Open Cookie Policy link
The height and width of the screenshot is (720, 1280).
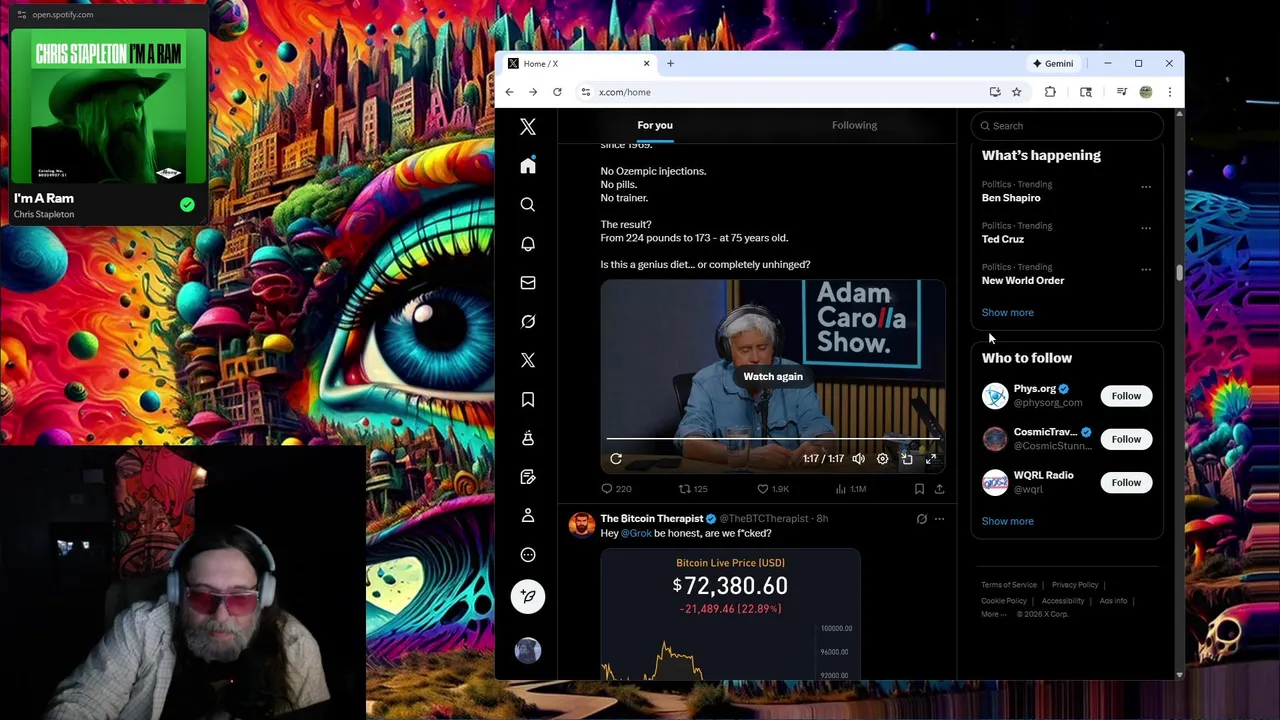[x=1004, y=601]
